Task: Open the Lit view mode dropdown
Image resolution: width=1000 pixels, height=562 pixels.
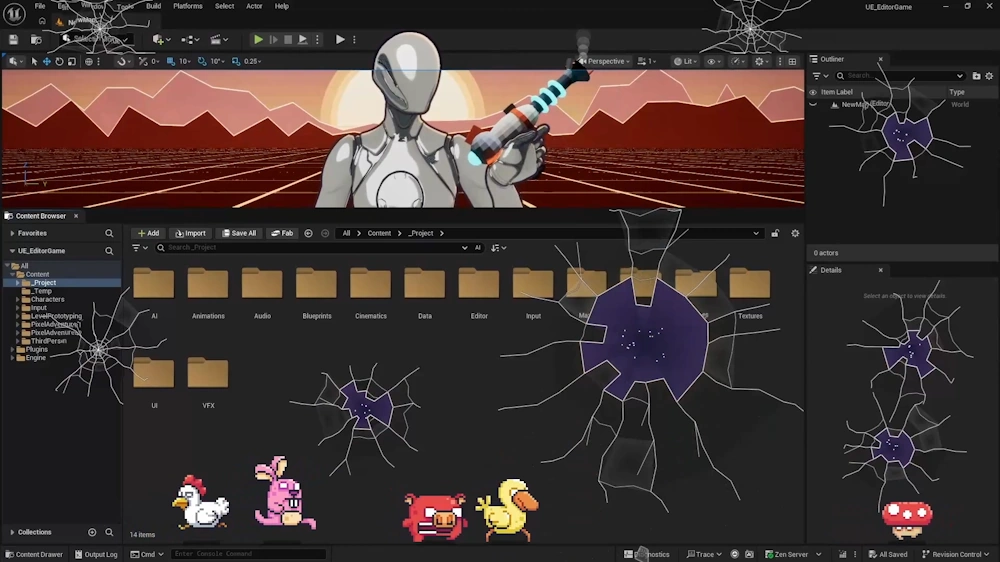Action: [x=686, y=61]
